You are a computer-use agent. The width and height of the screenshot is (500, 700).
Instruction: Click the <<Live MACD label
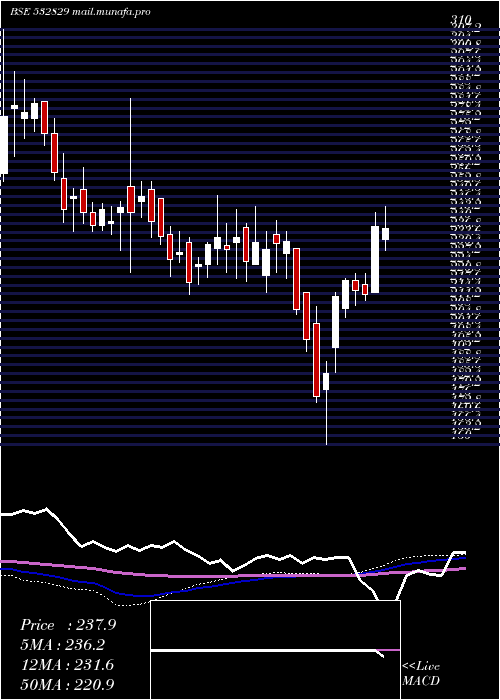pos(421,674)
